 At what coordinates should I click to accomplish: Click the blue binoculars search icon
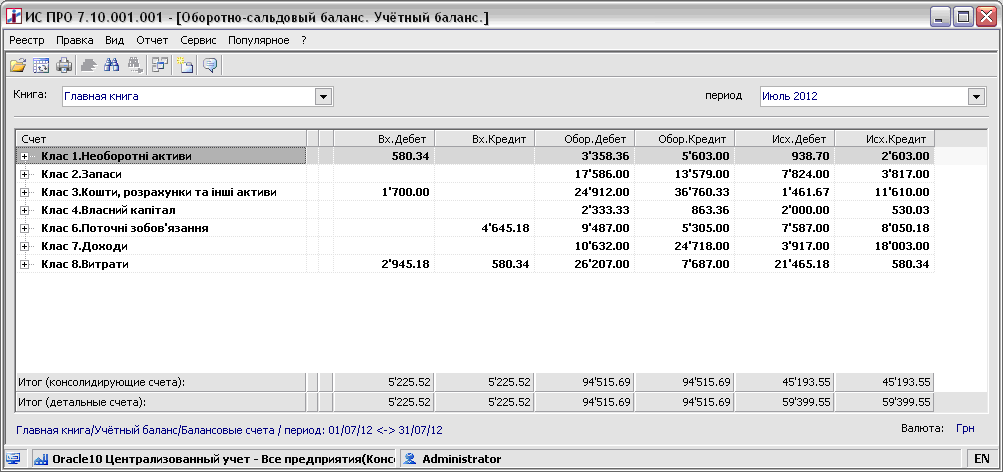pos(112,65)
